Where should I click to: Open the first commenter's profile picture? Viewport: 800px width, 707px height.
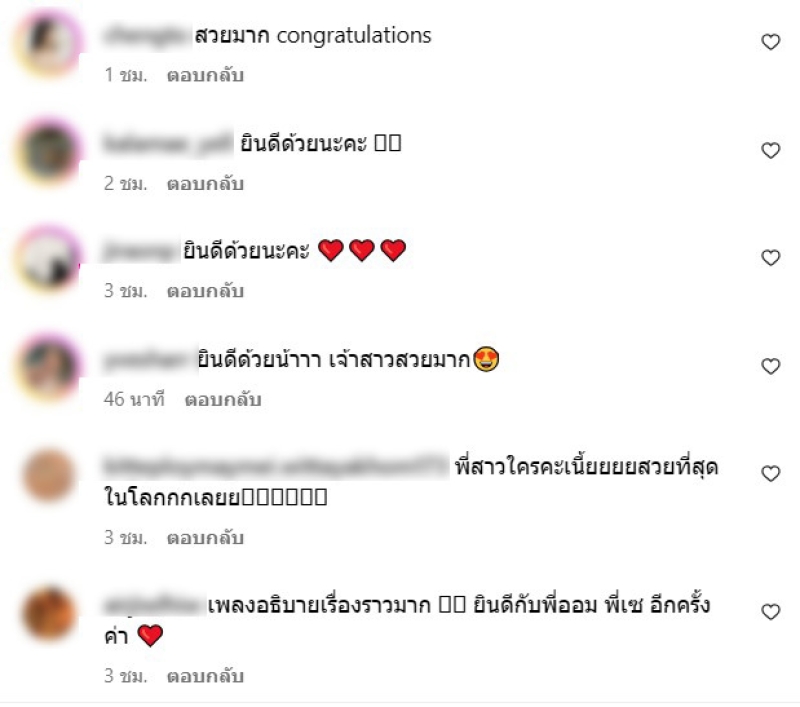coord(49,42)
